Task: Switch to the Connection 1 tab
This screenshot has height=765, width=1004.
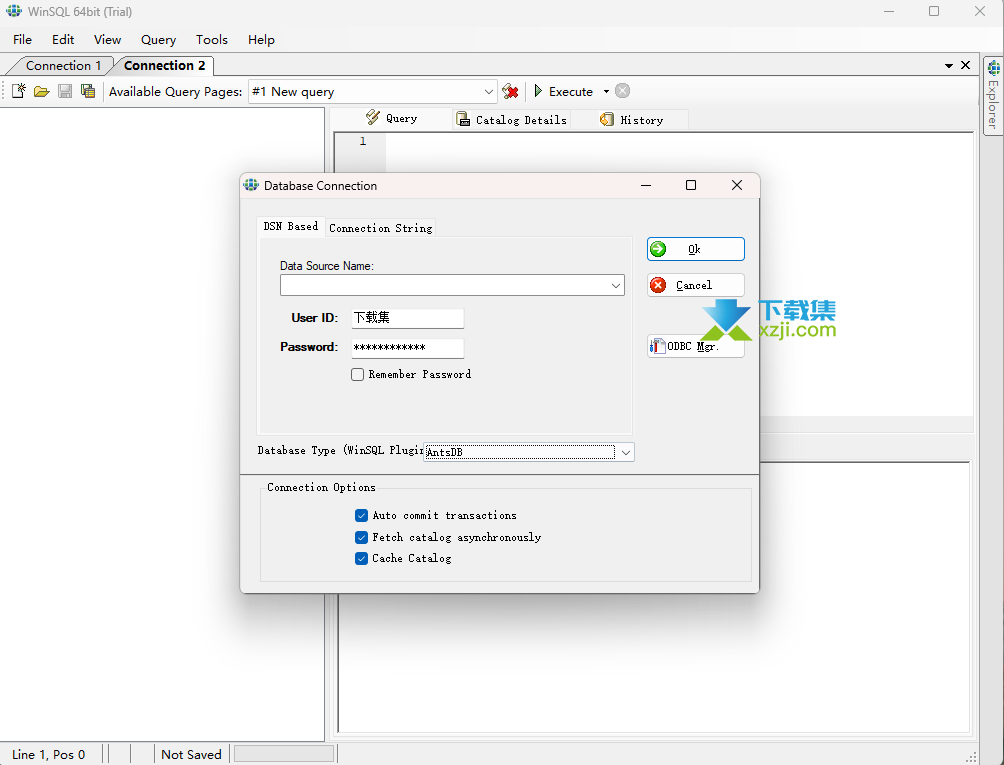Action: 63,66
